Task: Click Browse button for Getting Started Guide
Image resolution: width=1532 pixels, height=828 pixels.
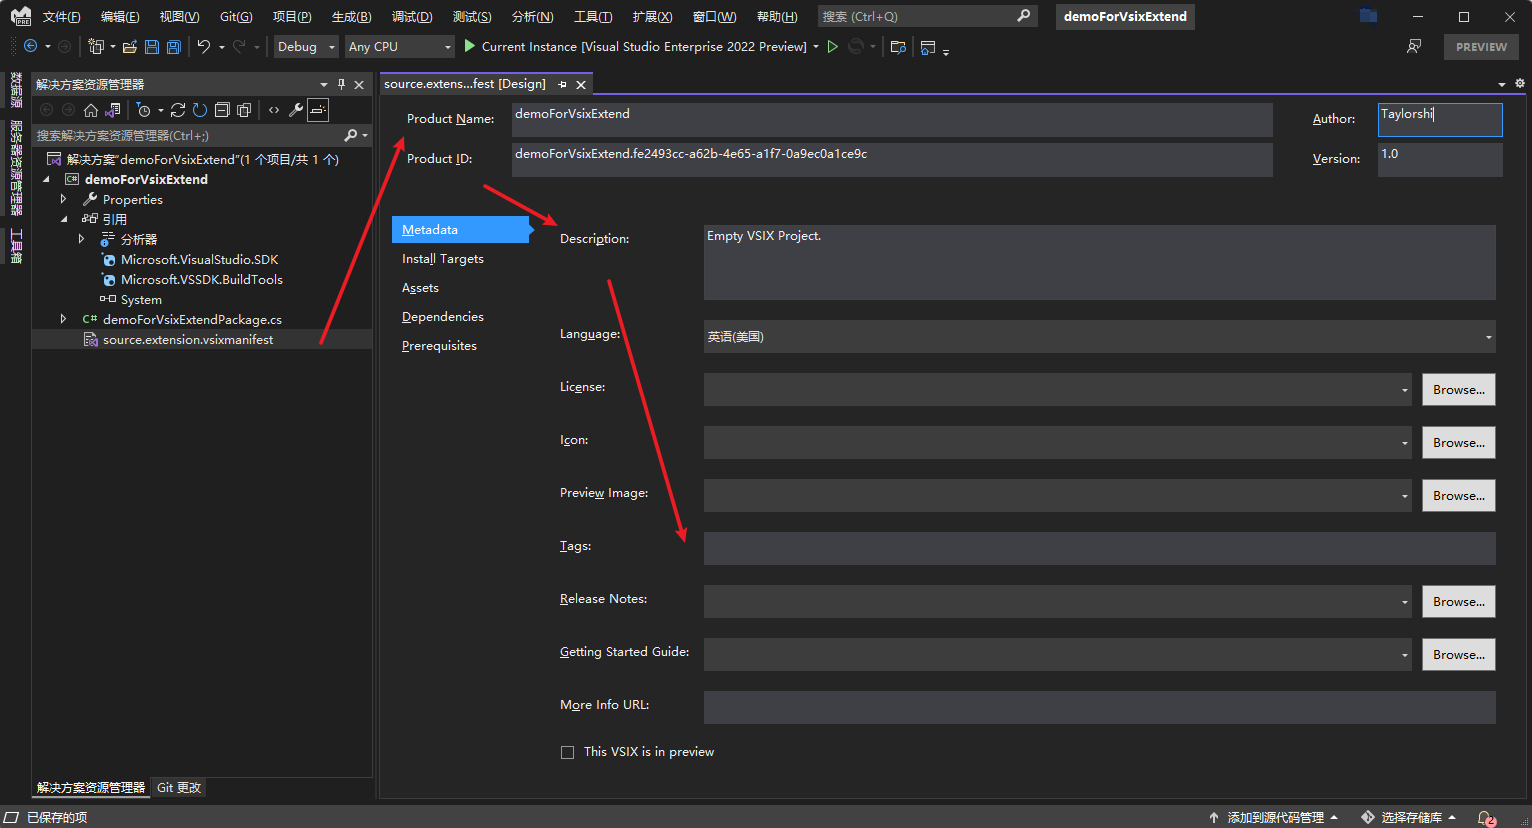Action: (x=1459, y=655)
